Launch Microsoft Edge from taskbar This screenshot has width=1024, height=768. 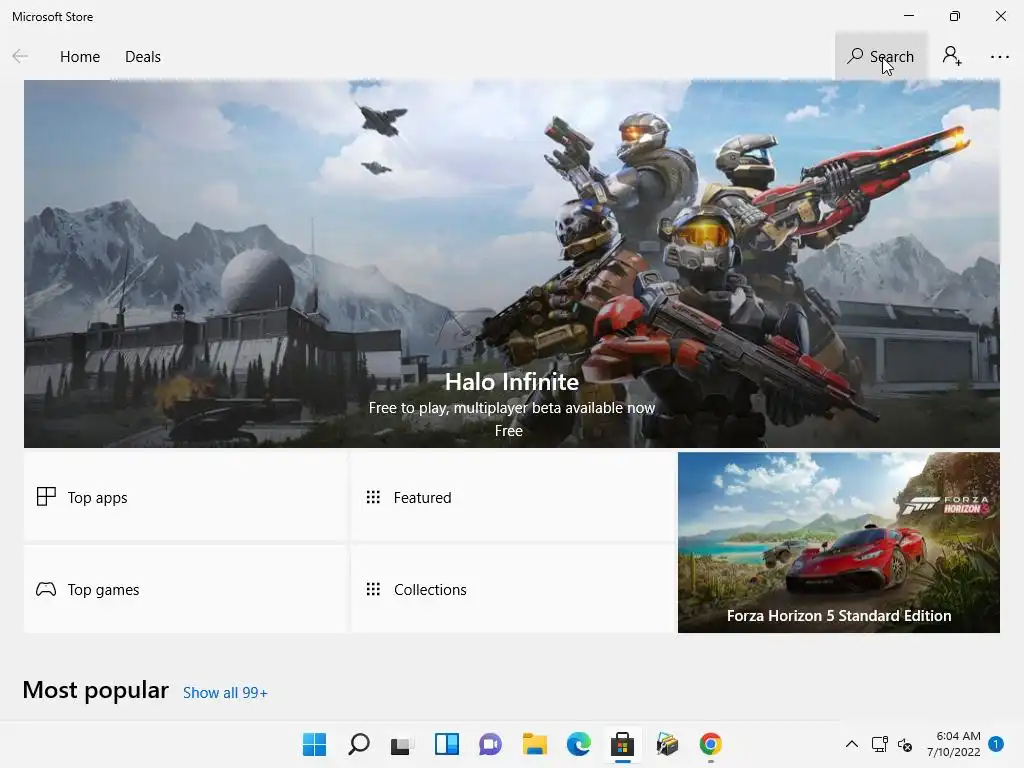579,744
